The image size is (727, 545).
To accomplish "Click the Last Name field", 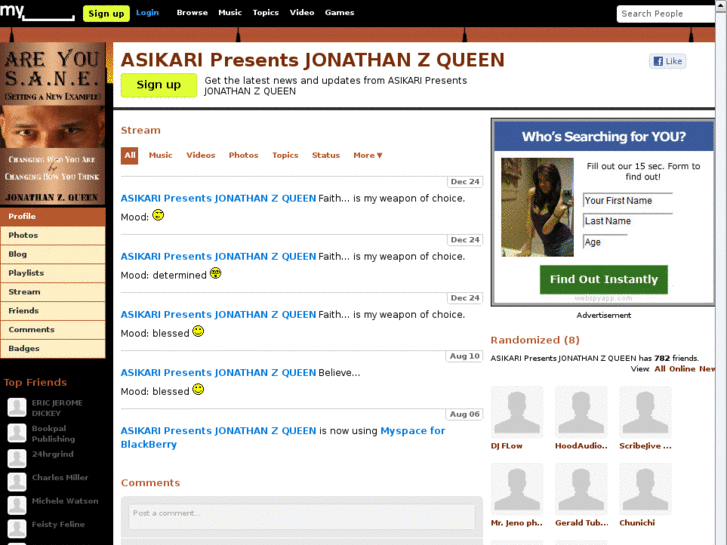I will [628, 221].
